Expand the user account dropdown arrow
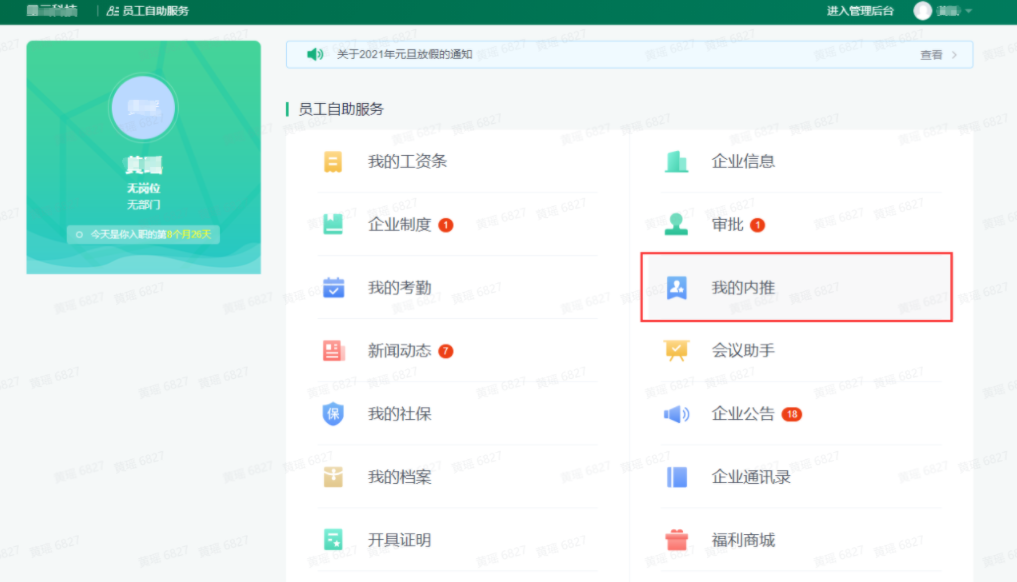 [x=968, y=11]
